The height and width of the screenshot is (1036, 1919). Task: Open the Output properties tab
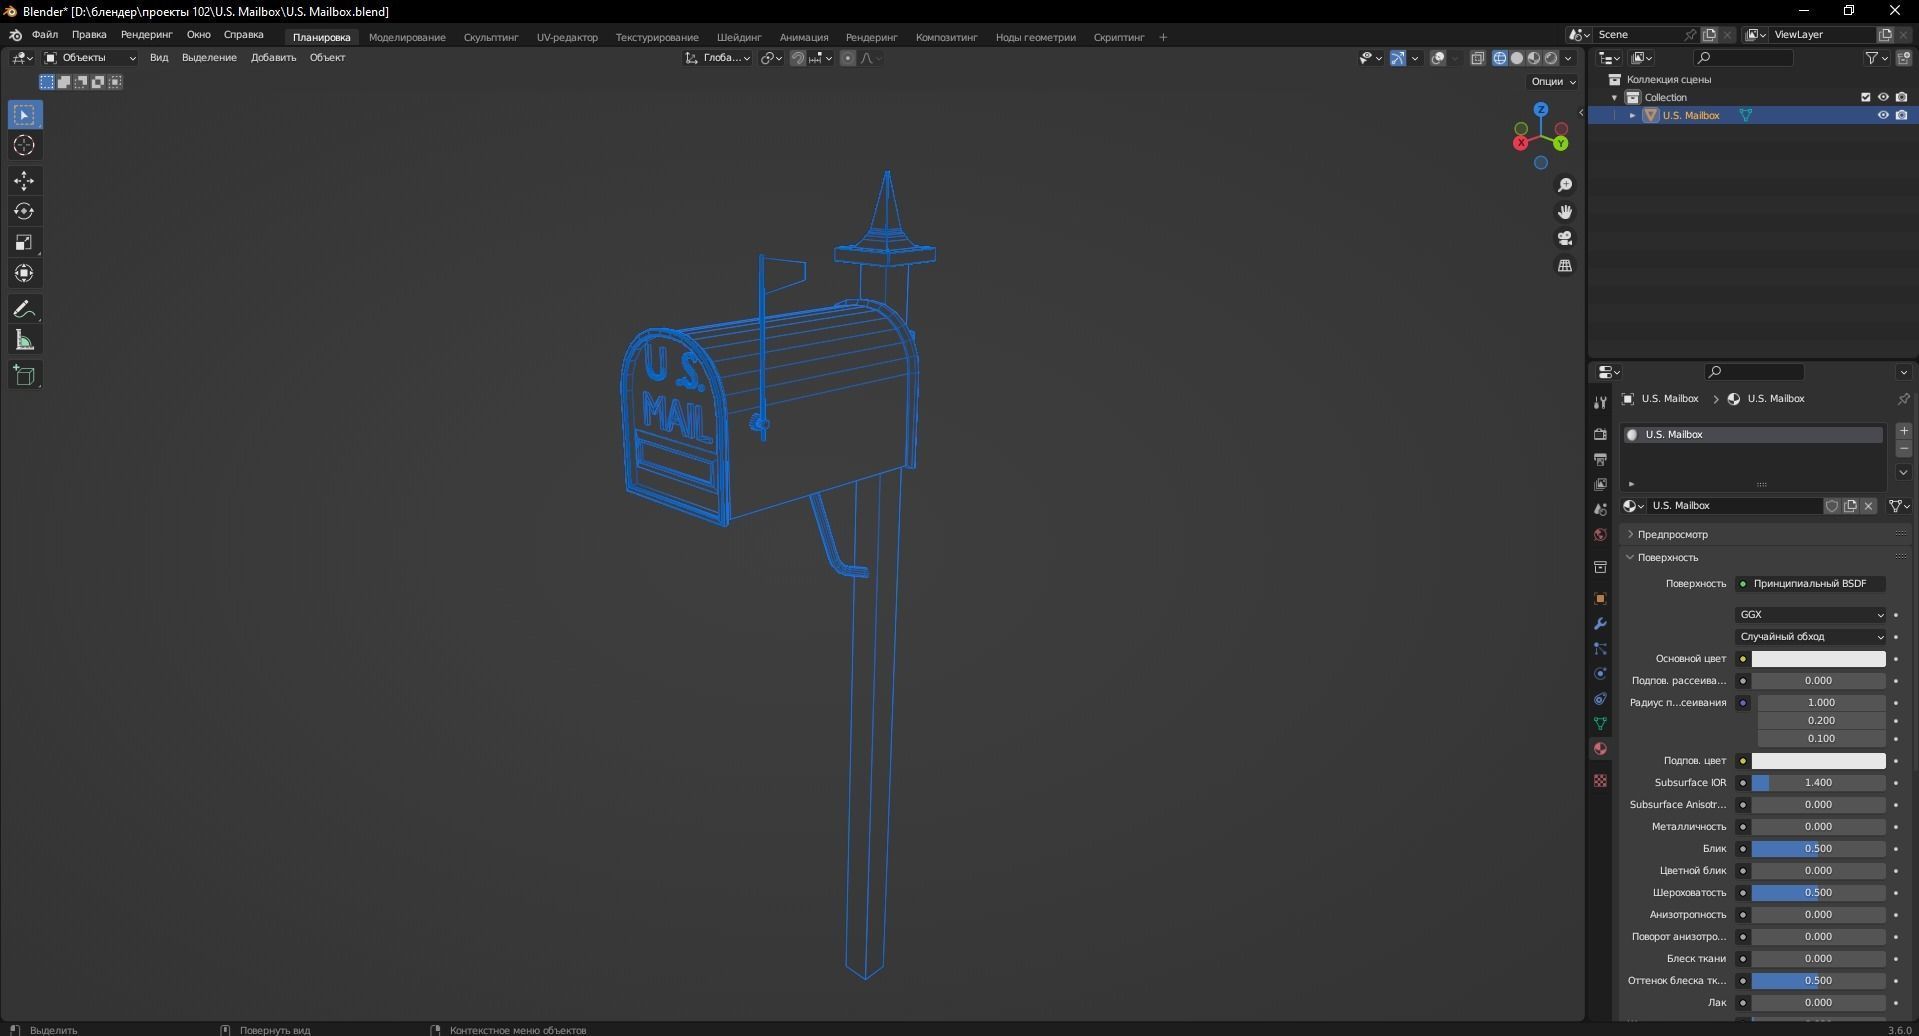click(x=1600, y=459)
